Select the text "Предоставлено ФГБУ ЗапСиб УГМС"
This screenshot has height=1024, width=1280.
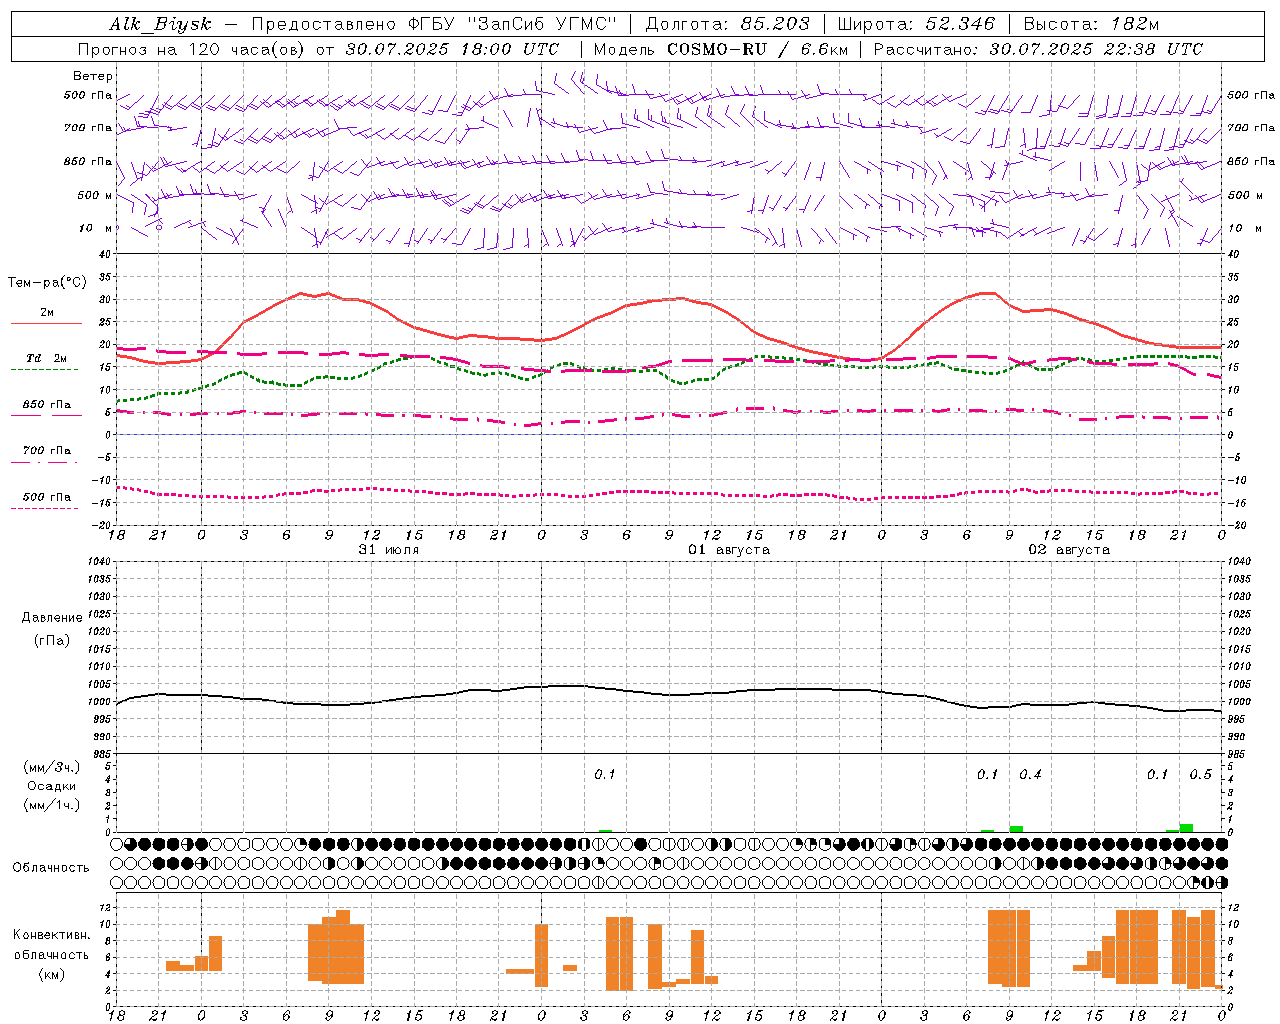[x=434, y=24]
